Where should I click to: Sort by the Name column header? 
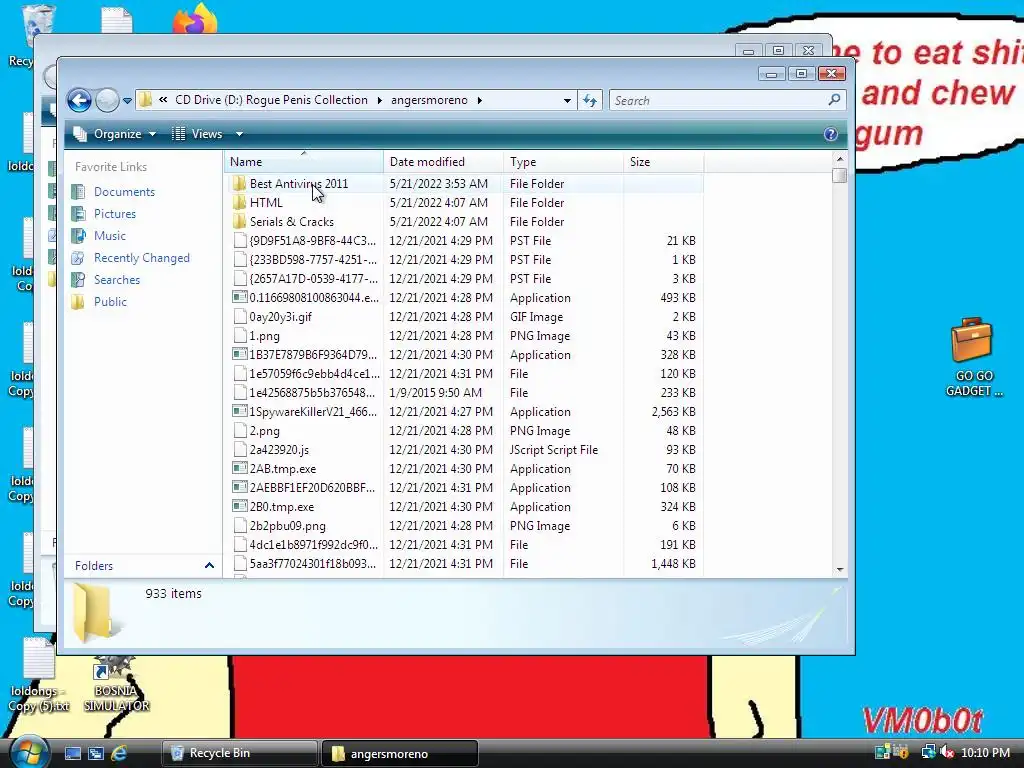coord(304,162)
